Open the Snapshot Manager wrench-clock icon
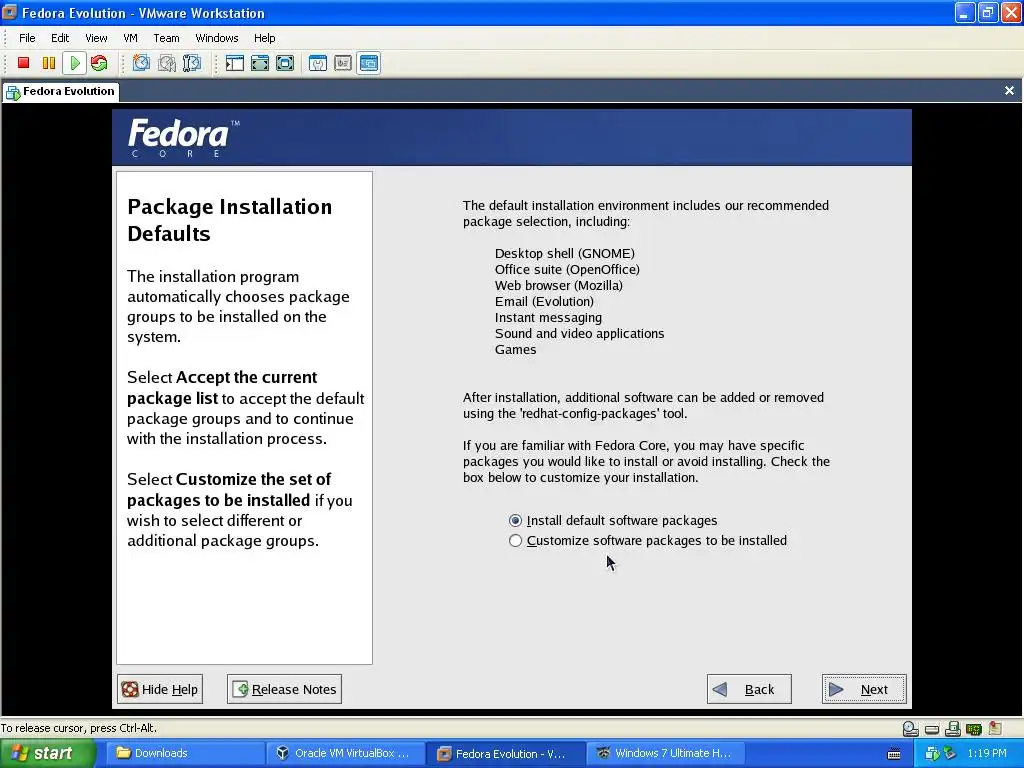Image resolution: width=1024 pixels, height=768 pixels. (x=192, y=63)
